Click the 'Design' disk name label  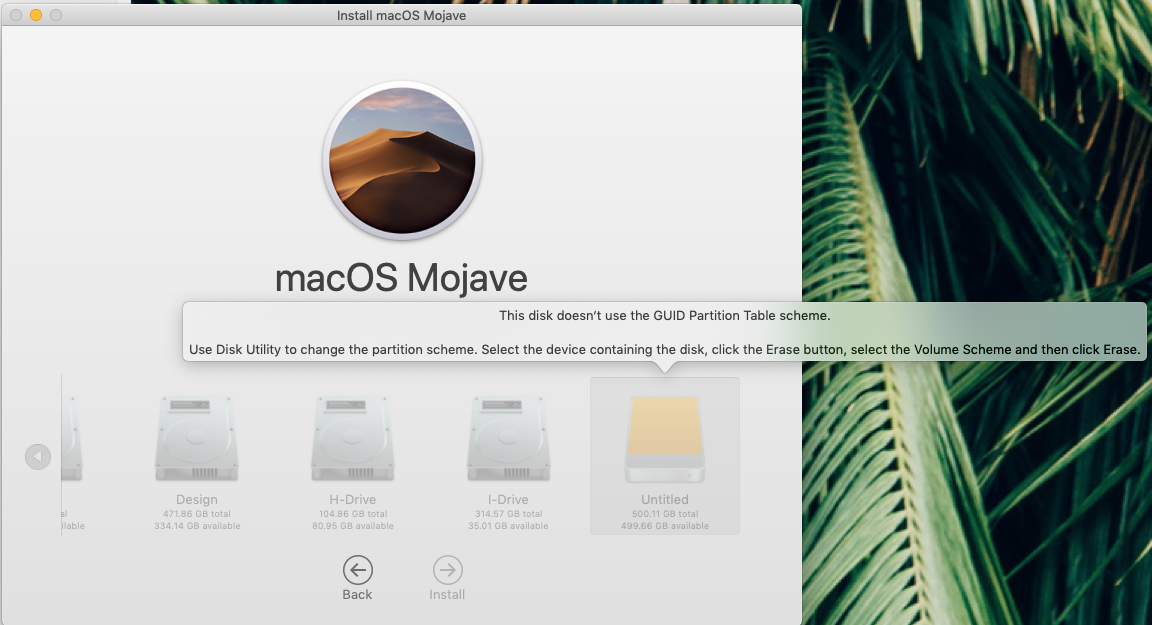pyautogui.click(x=197, y=499)
